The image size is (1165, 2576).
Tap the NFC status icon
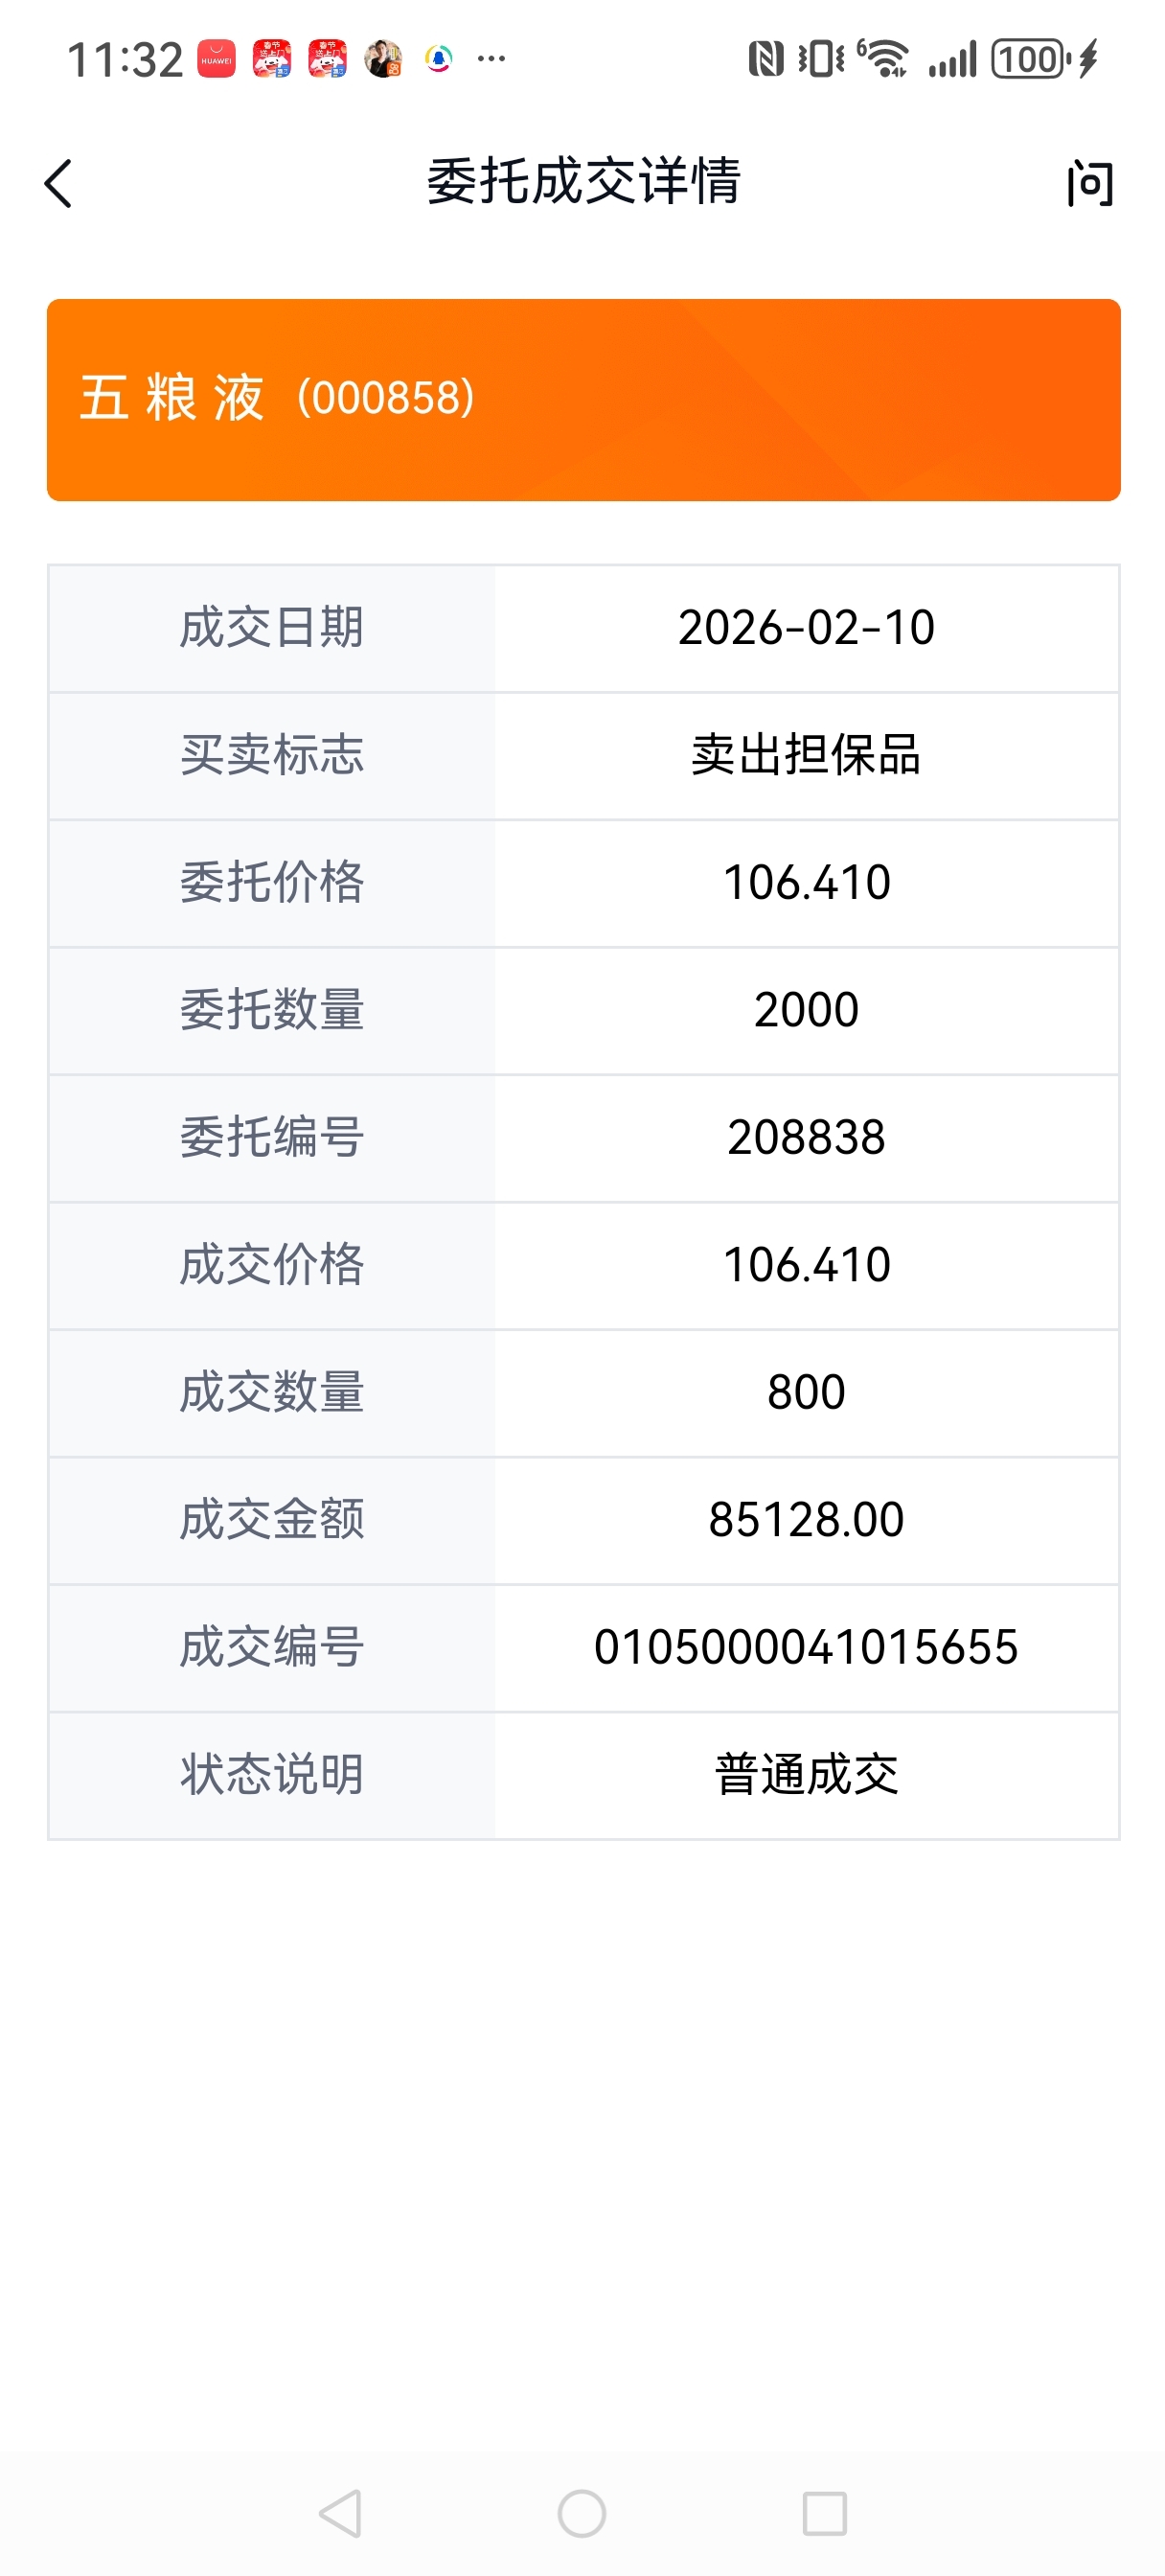click(766, 59)
